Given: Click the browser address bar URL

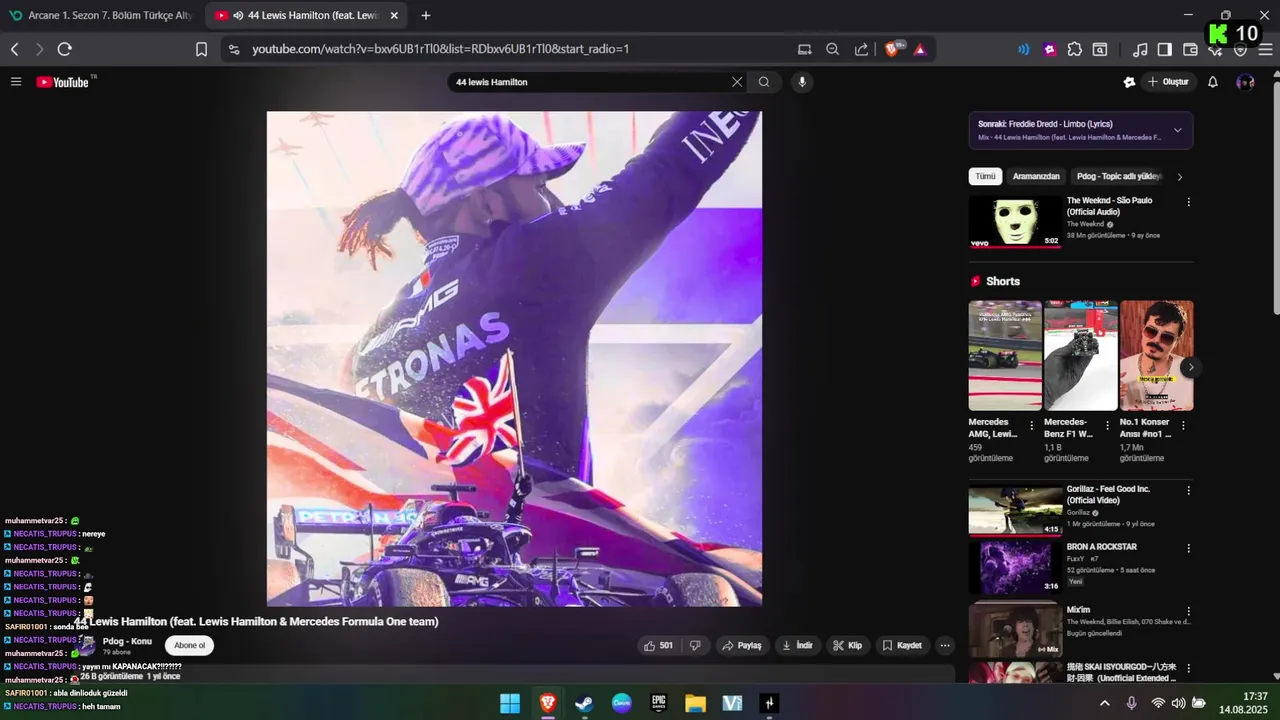Looking at the screenshot, I should point(440,49).
